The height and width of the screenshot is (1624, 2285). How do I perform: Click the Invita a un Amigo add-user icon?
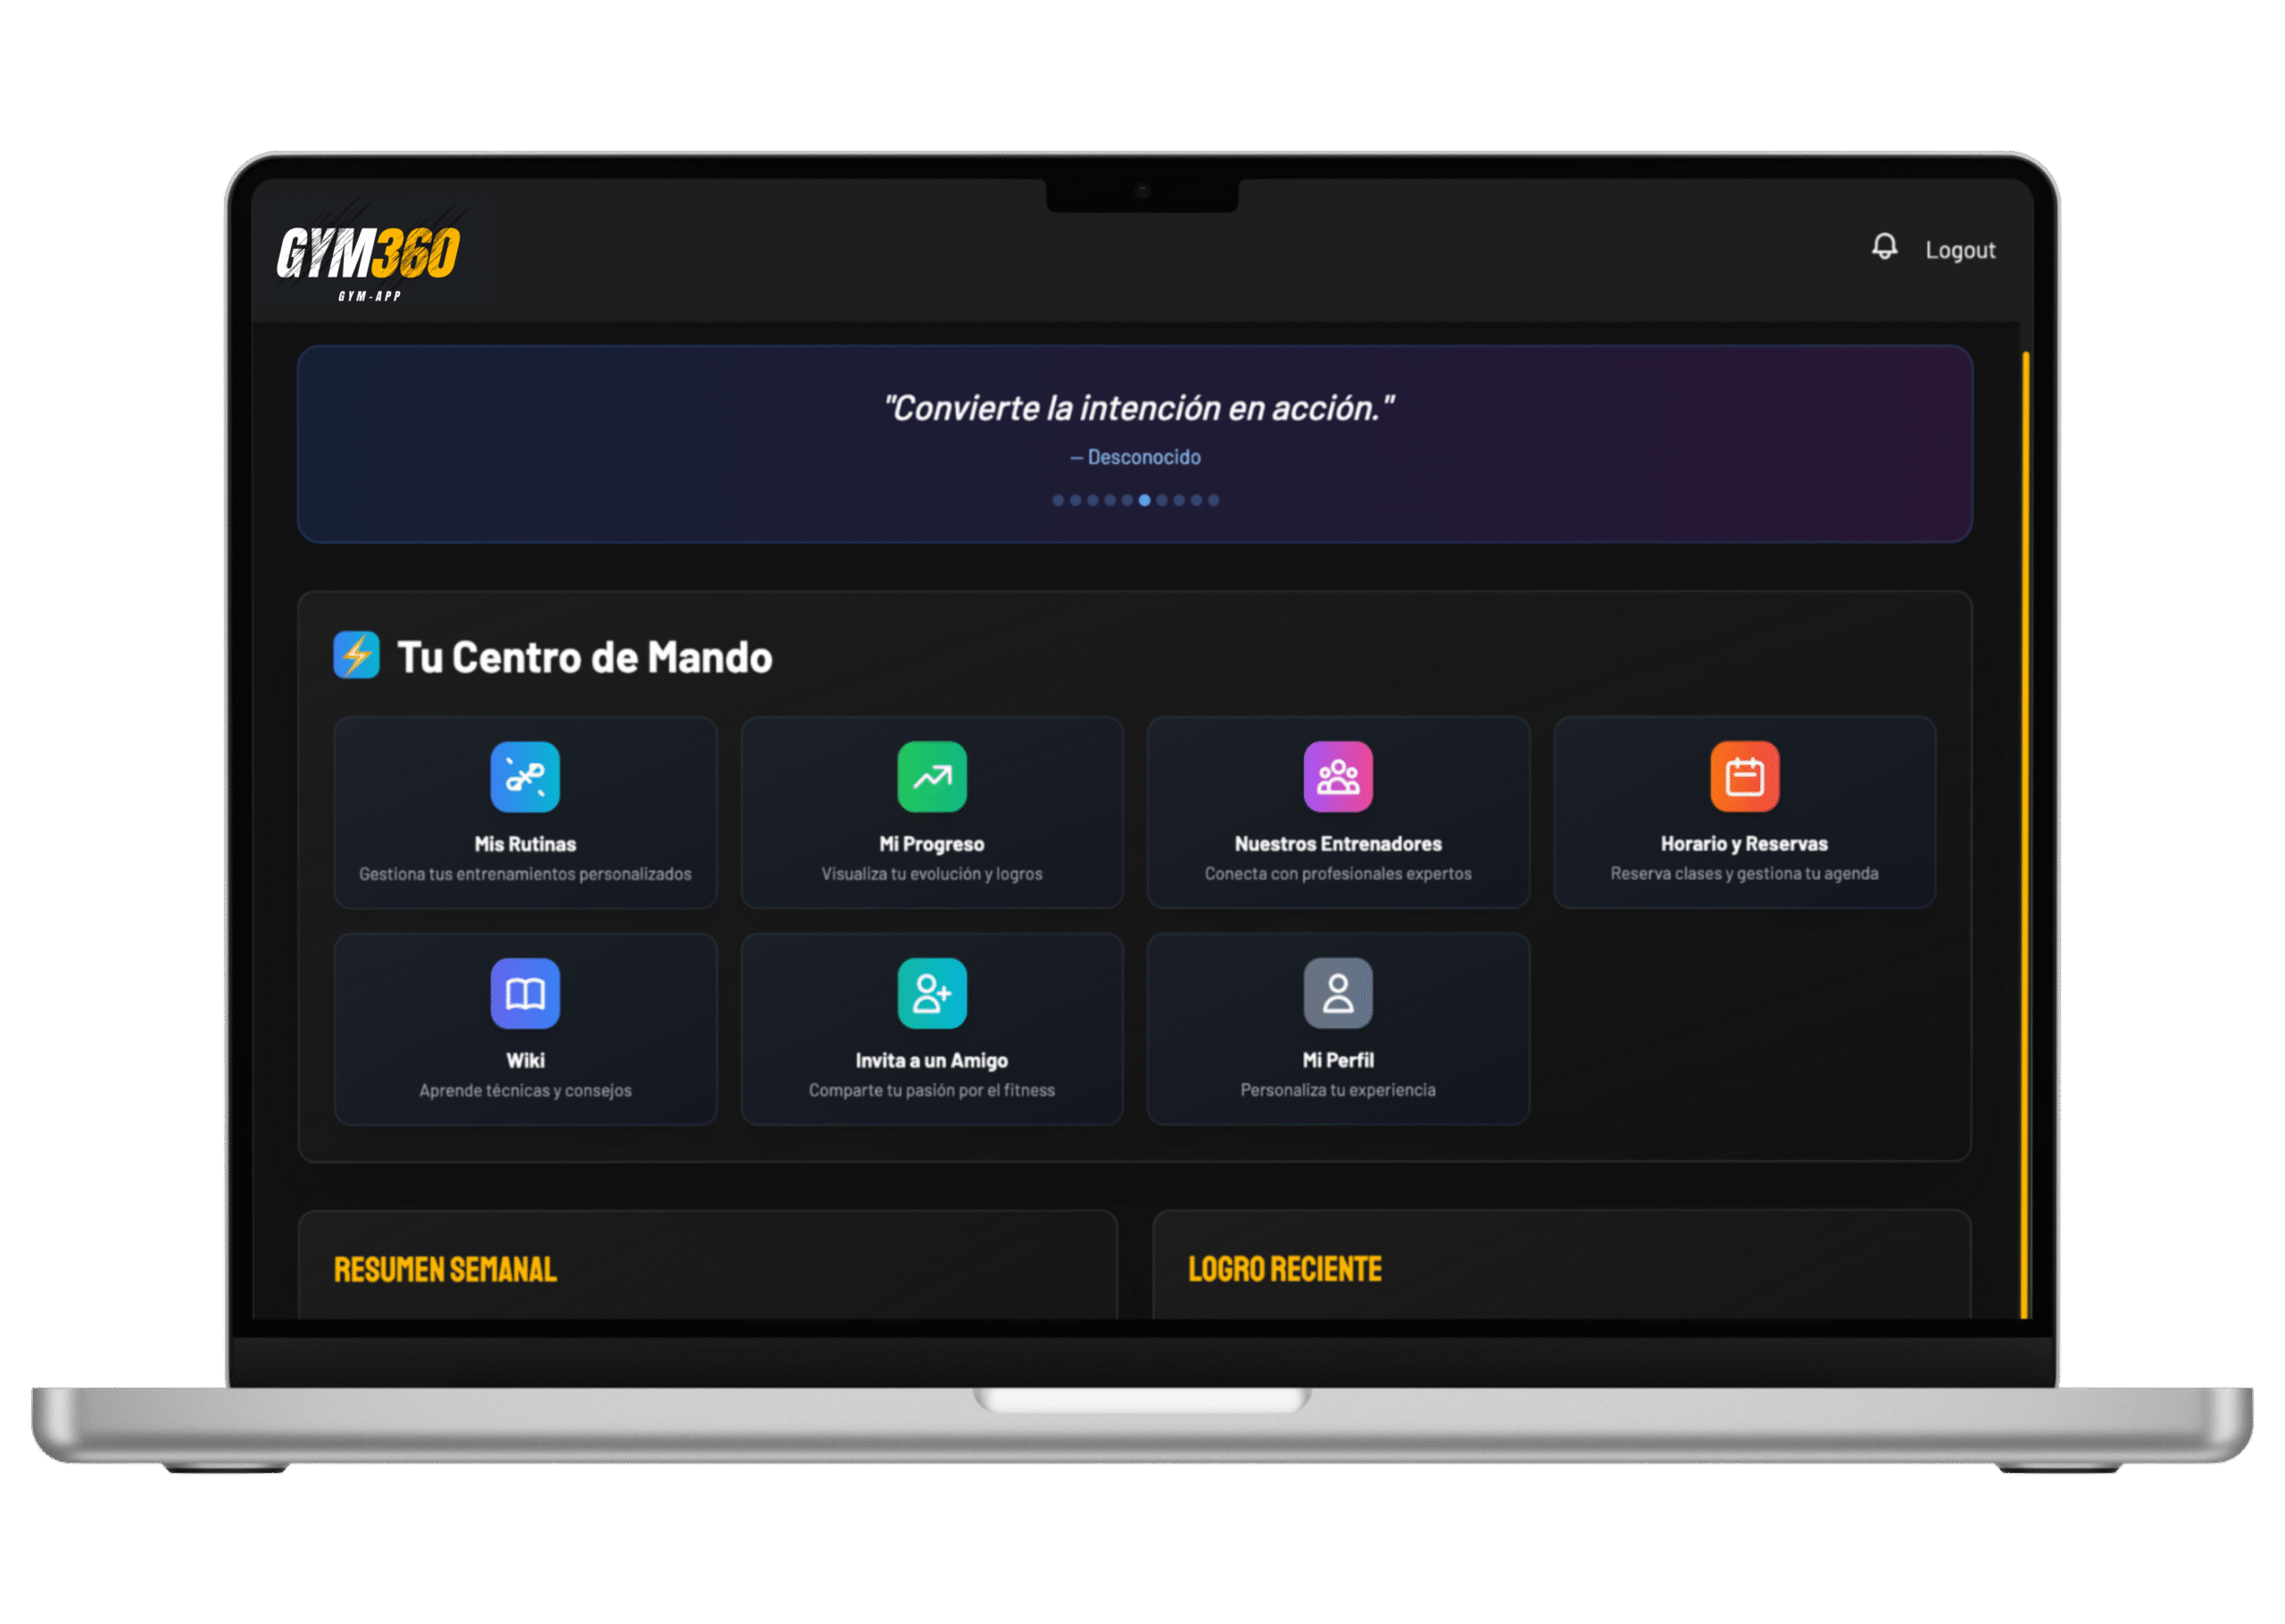[x=931, y=993]
